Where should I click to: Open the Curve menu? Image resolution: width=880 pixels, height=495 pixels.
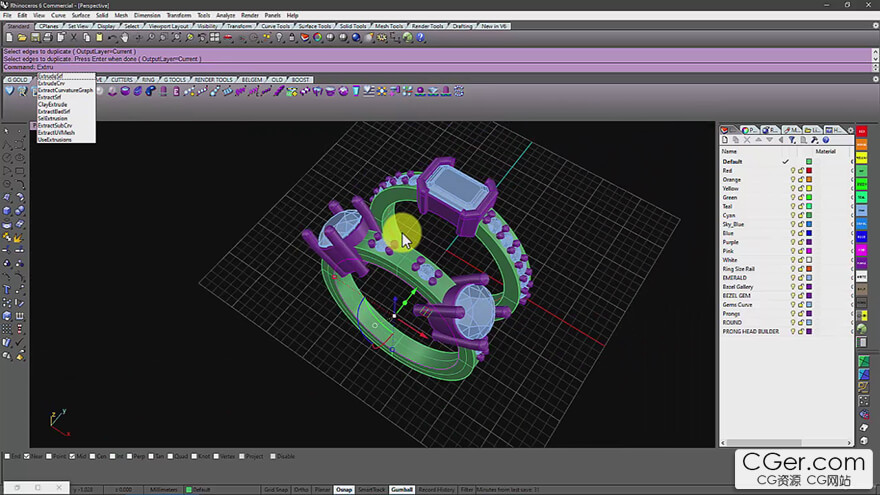pyautogui.click(x=58, y=16)
